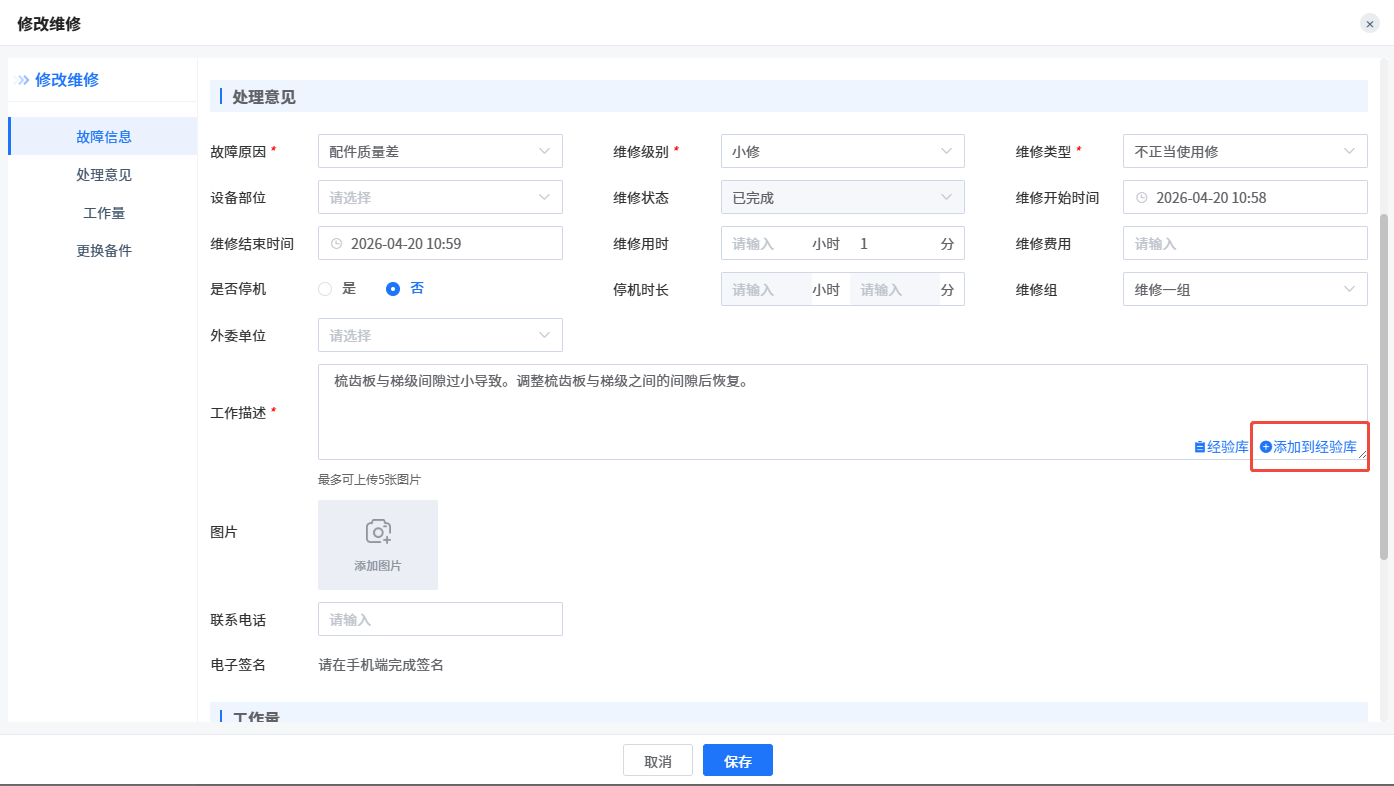Click the 停机时长 minutes input

(894, 289)
